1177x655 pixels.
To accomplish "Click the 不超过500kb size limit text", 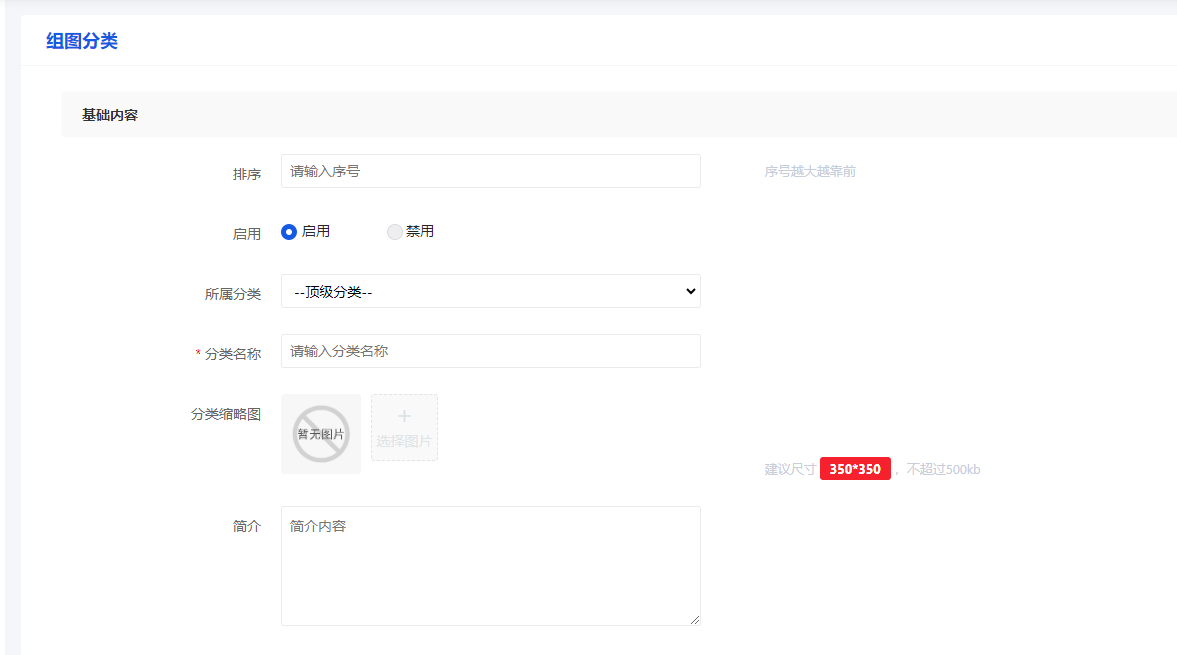I will coord(943,470).
